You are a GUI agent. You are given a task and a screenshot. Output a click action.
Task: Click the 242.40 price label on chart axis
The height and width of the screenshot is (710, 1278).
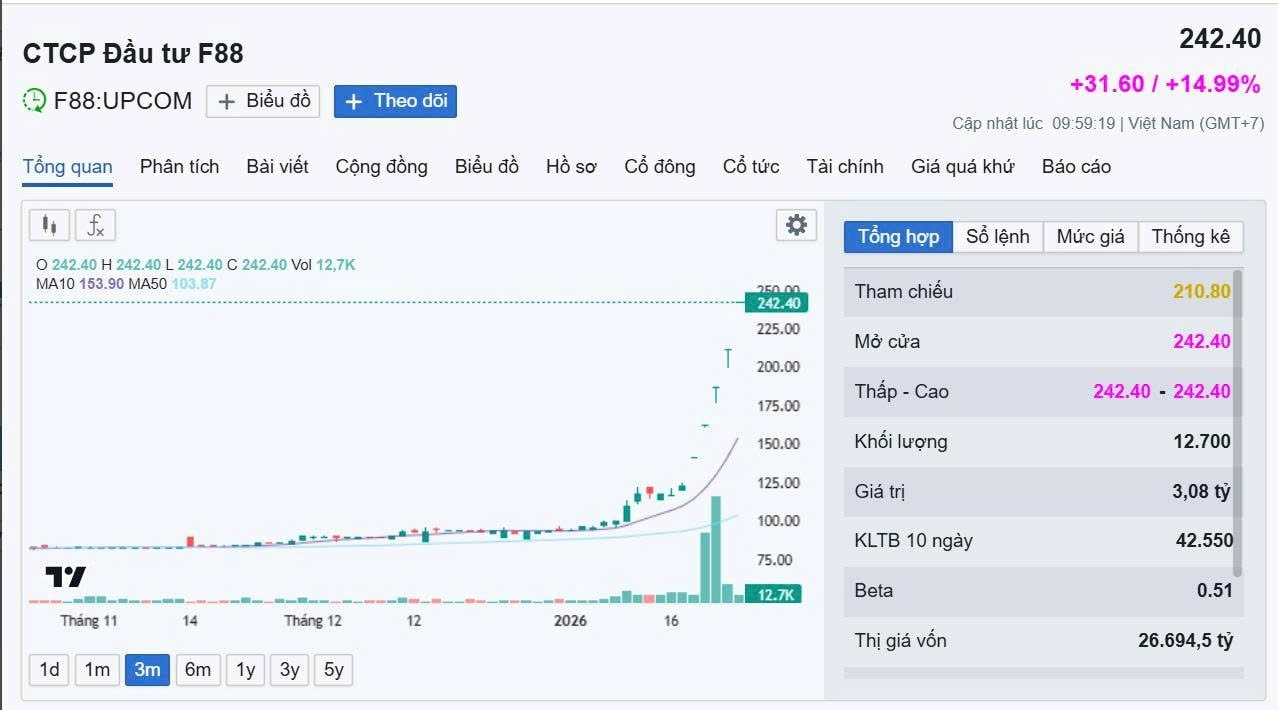click(777, 303)
